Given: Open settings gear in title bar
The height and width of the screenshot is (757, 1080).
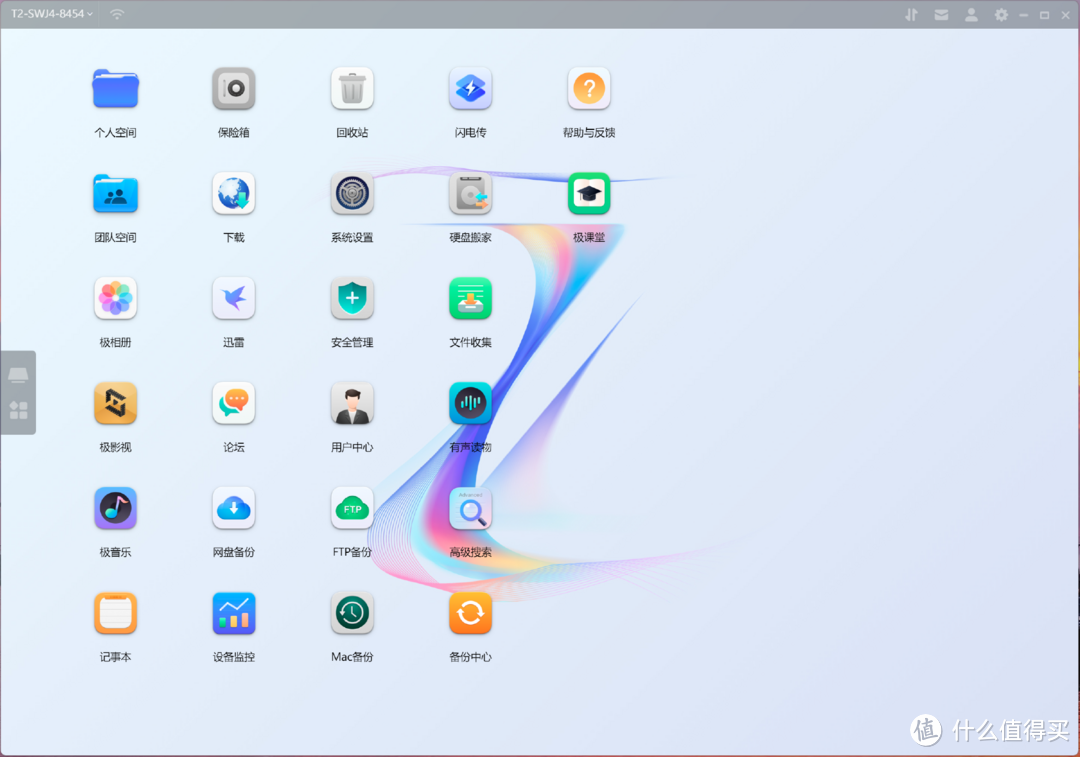Looking at the screenshot, I should [1001, 15].
